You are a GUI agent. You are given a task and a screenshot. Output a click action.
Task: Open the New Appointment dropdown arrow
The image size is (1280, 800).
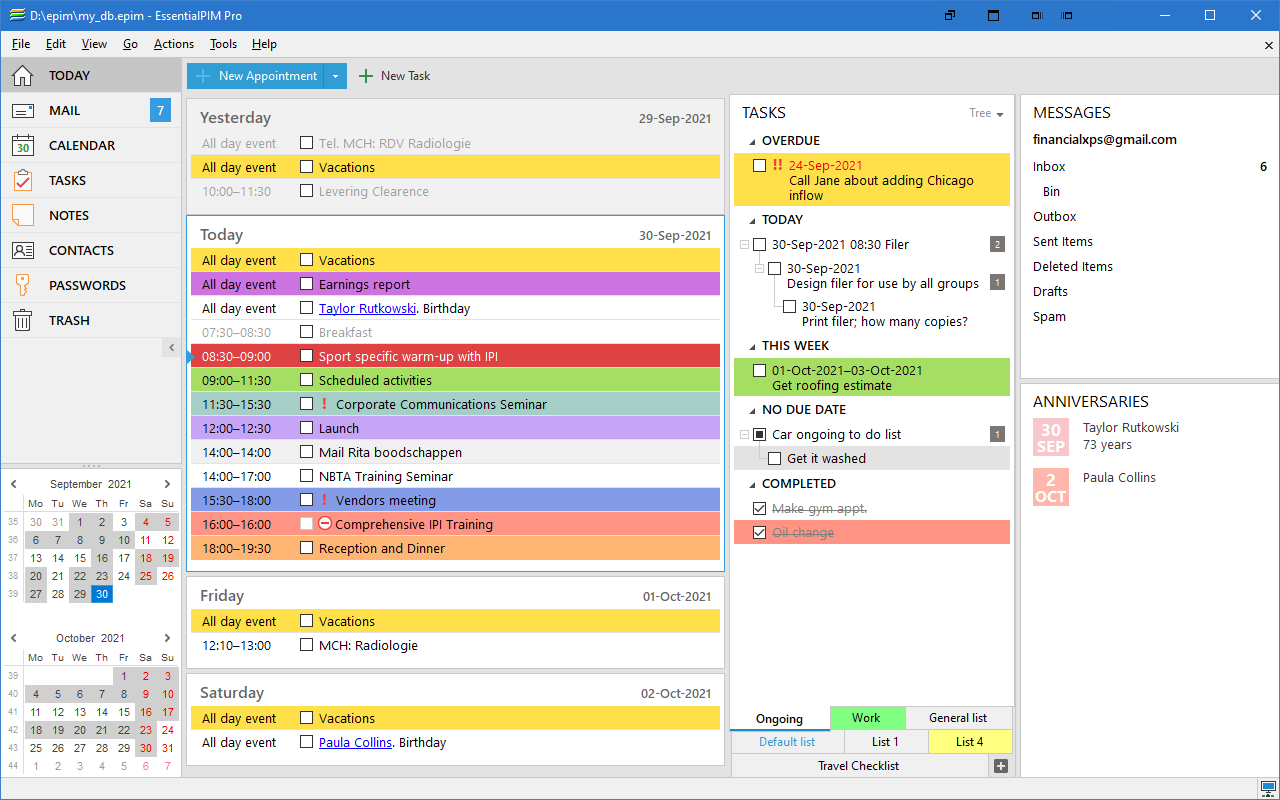(336, 75)
